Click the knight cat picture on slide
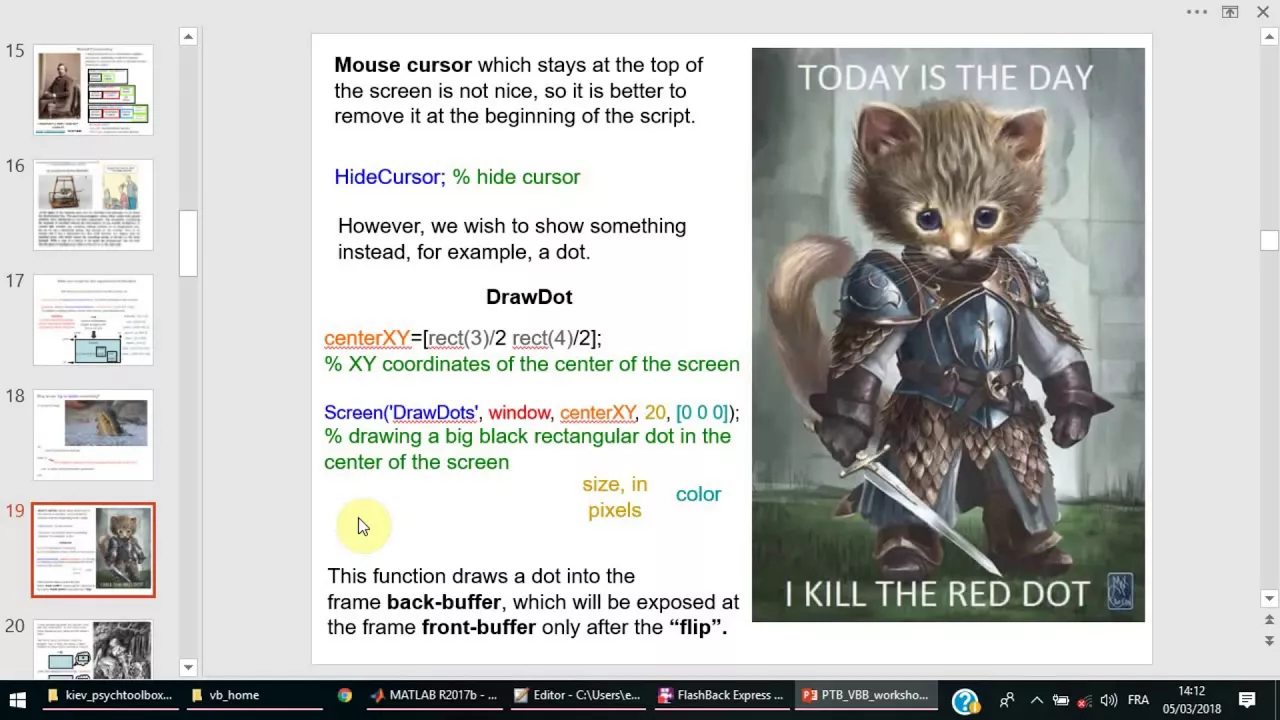The width and height of the screenshot is (1280, 720). coord(948,335)
